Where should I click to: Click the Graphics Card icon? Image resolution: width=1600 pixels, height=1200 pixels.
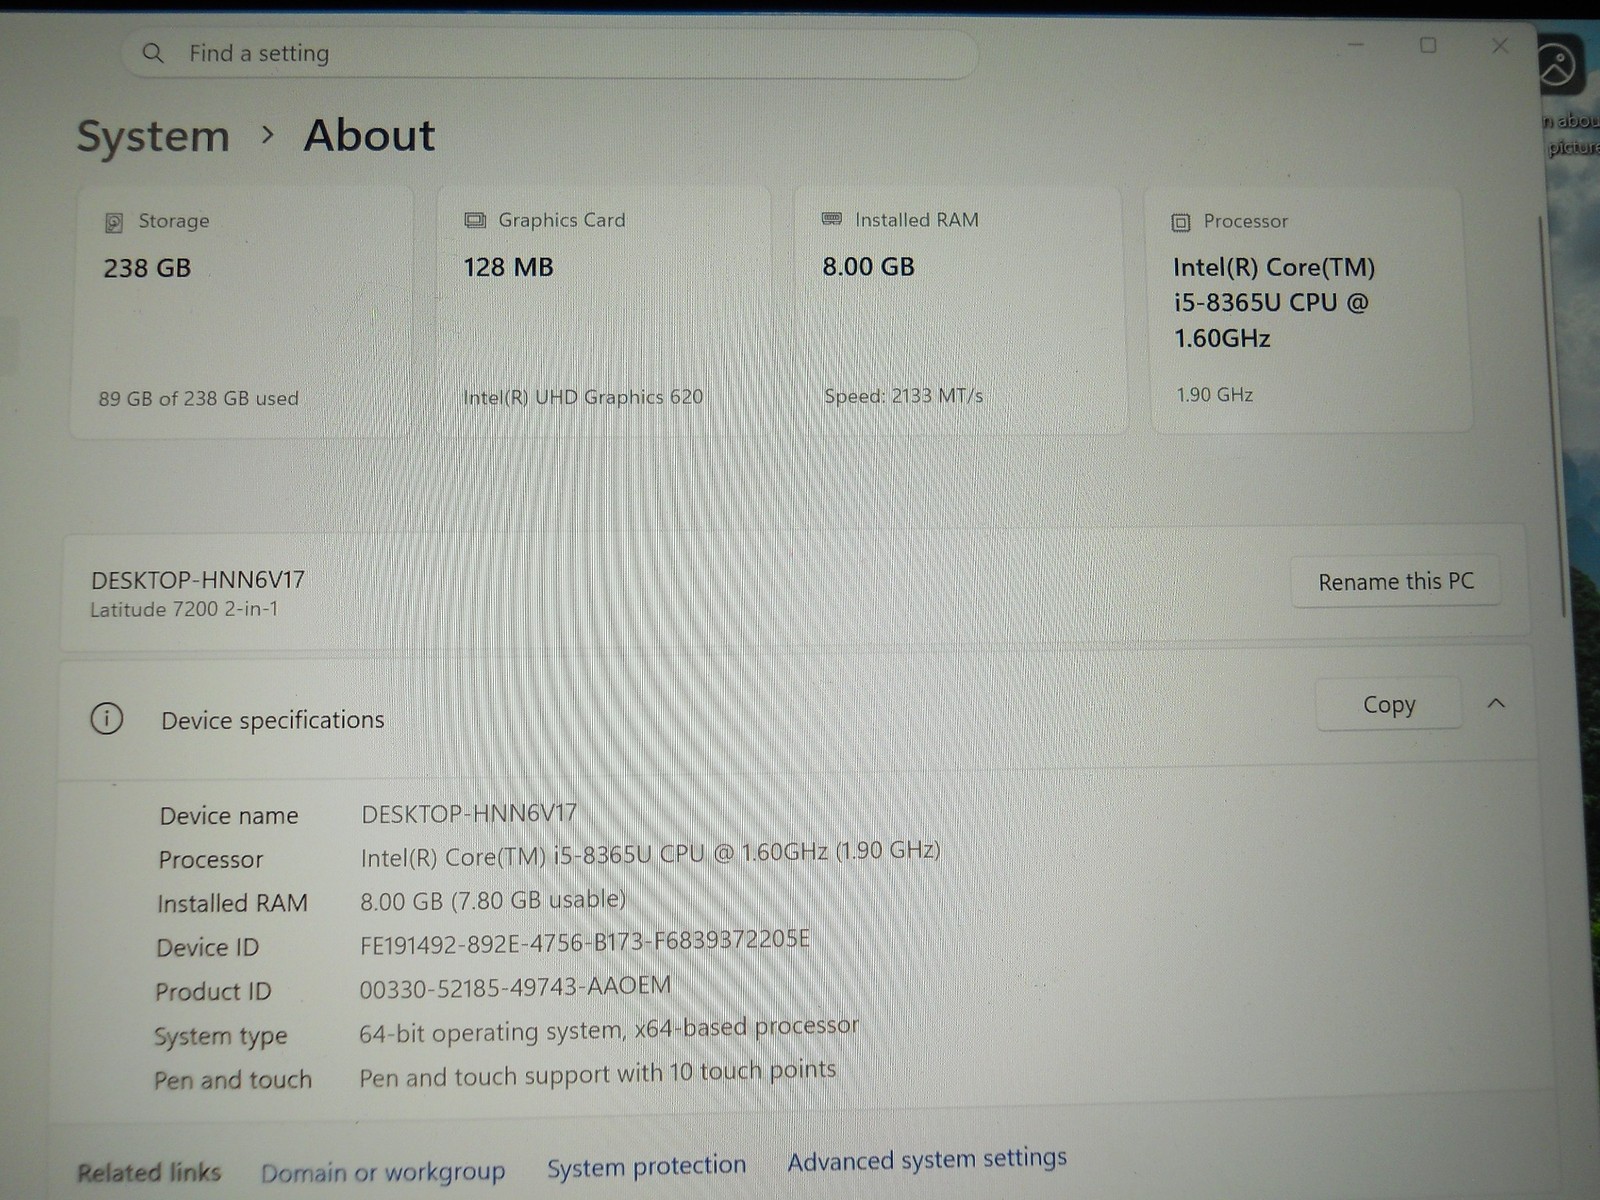(x=475, y=220)
